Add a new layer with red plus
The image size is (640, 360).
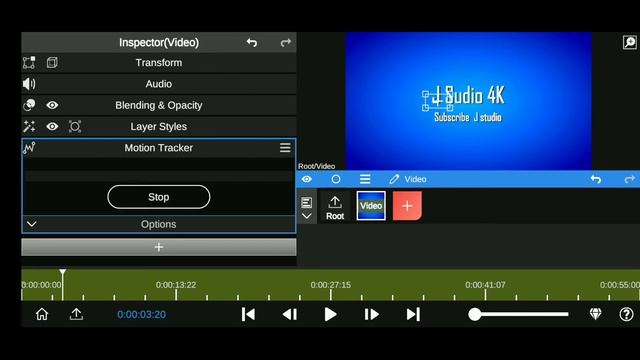[x=407, y=206]
